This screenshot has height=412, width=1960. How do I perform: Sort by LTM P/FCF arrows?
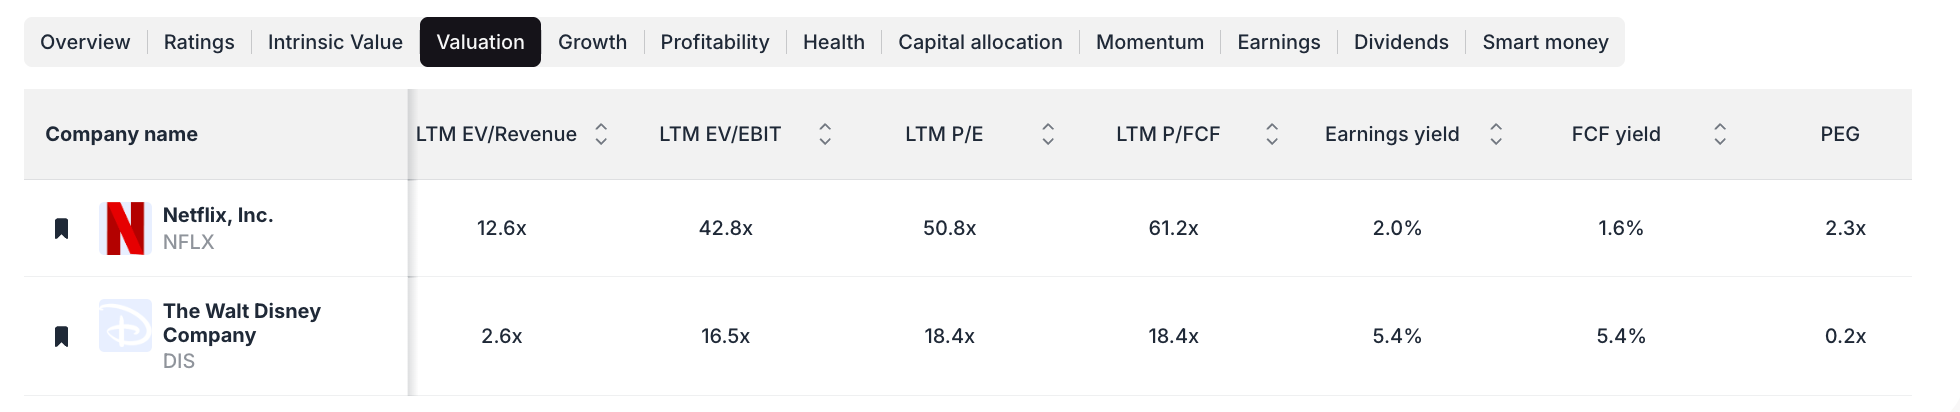(x=1272, y=134)
